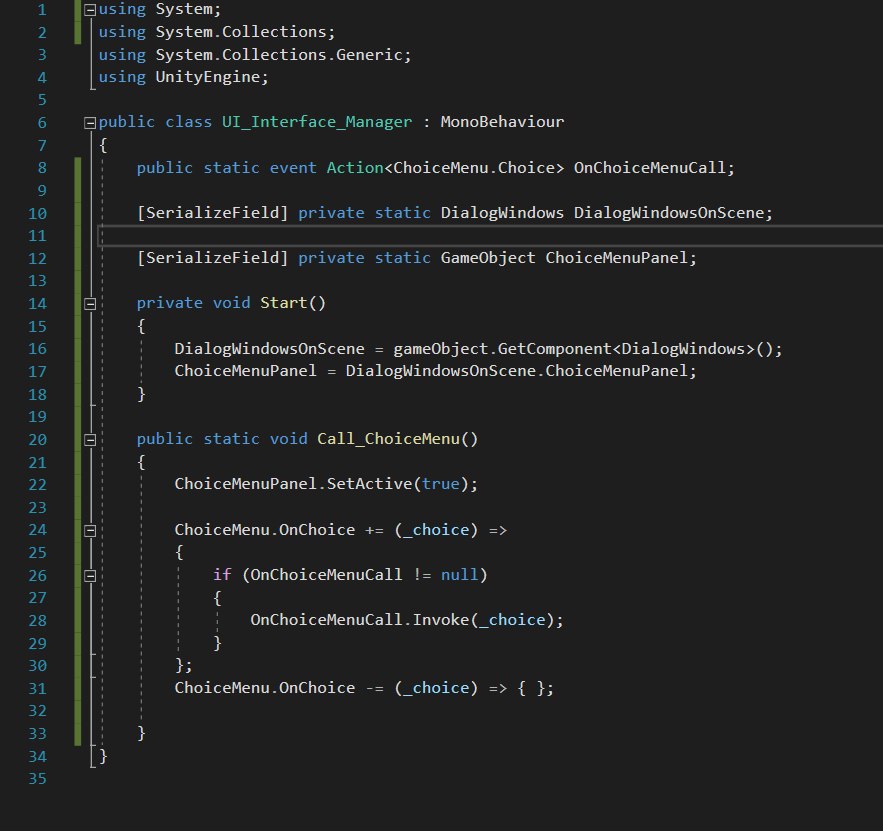Click the 'Start()' method name
Viewport: 883px width, 831px height.
pos(293,303)
